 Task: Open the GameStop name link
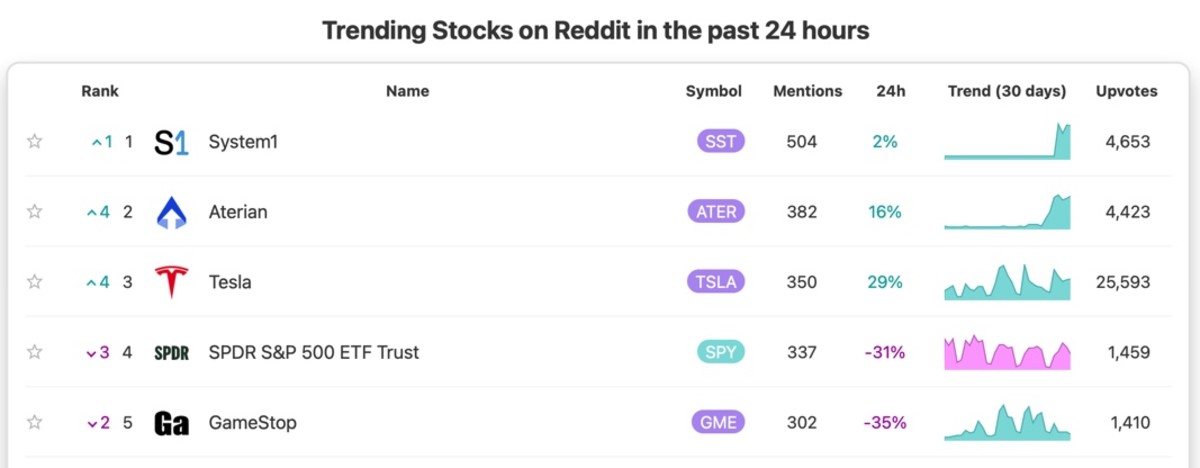tap(252, 423)
